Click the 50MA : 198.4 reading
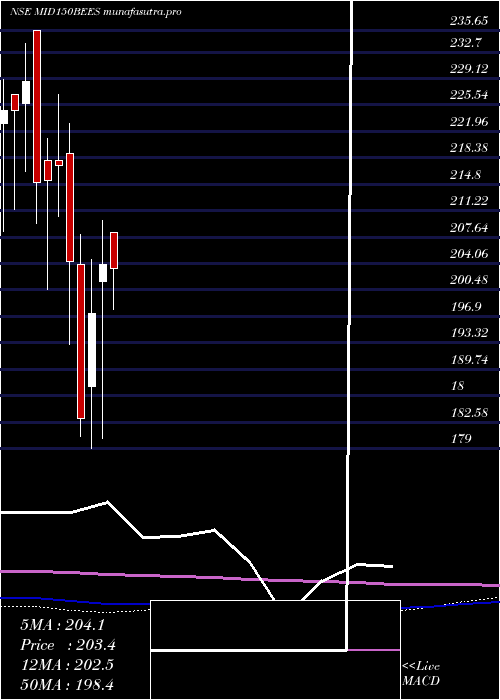The image size is (500, 700). point(66,685)
